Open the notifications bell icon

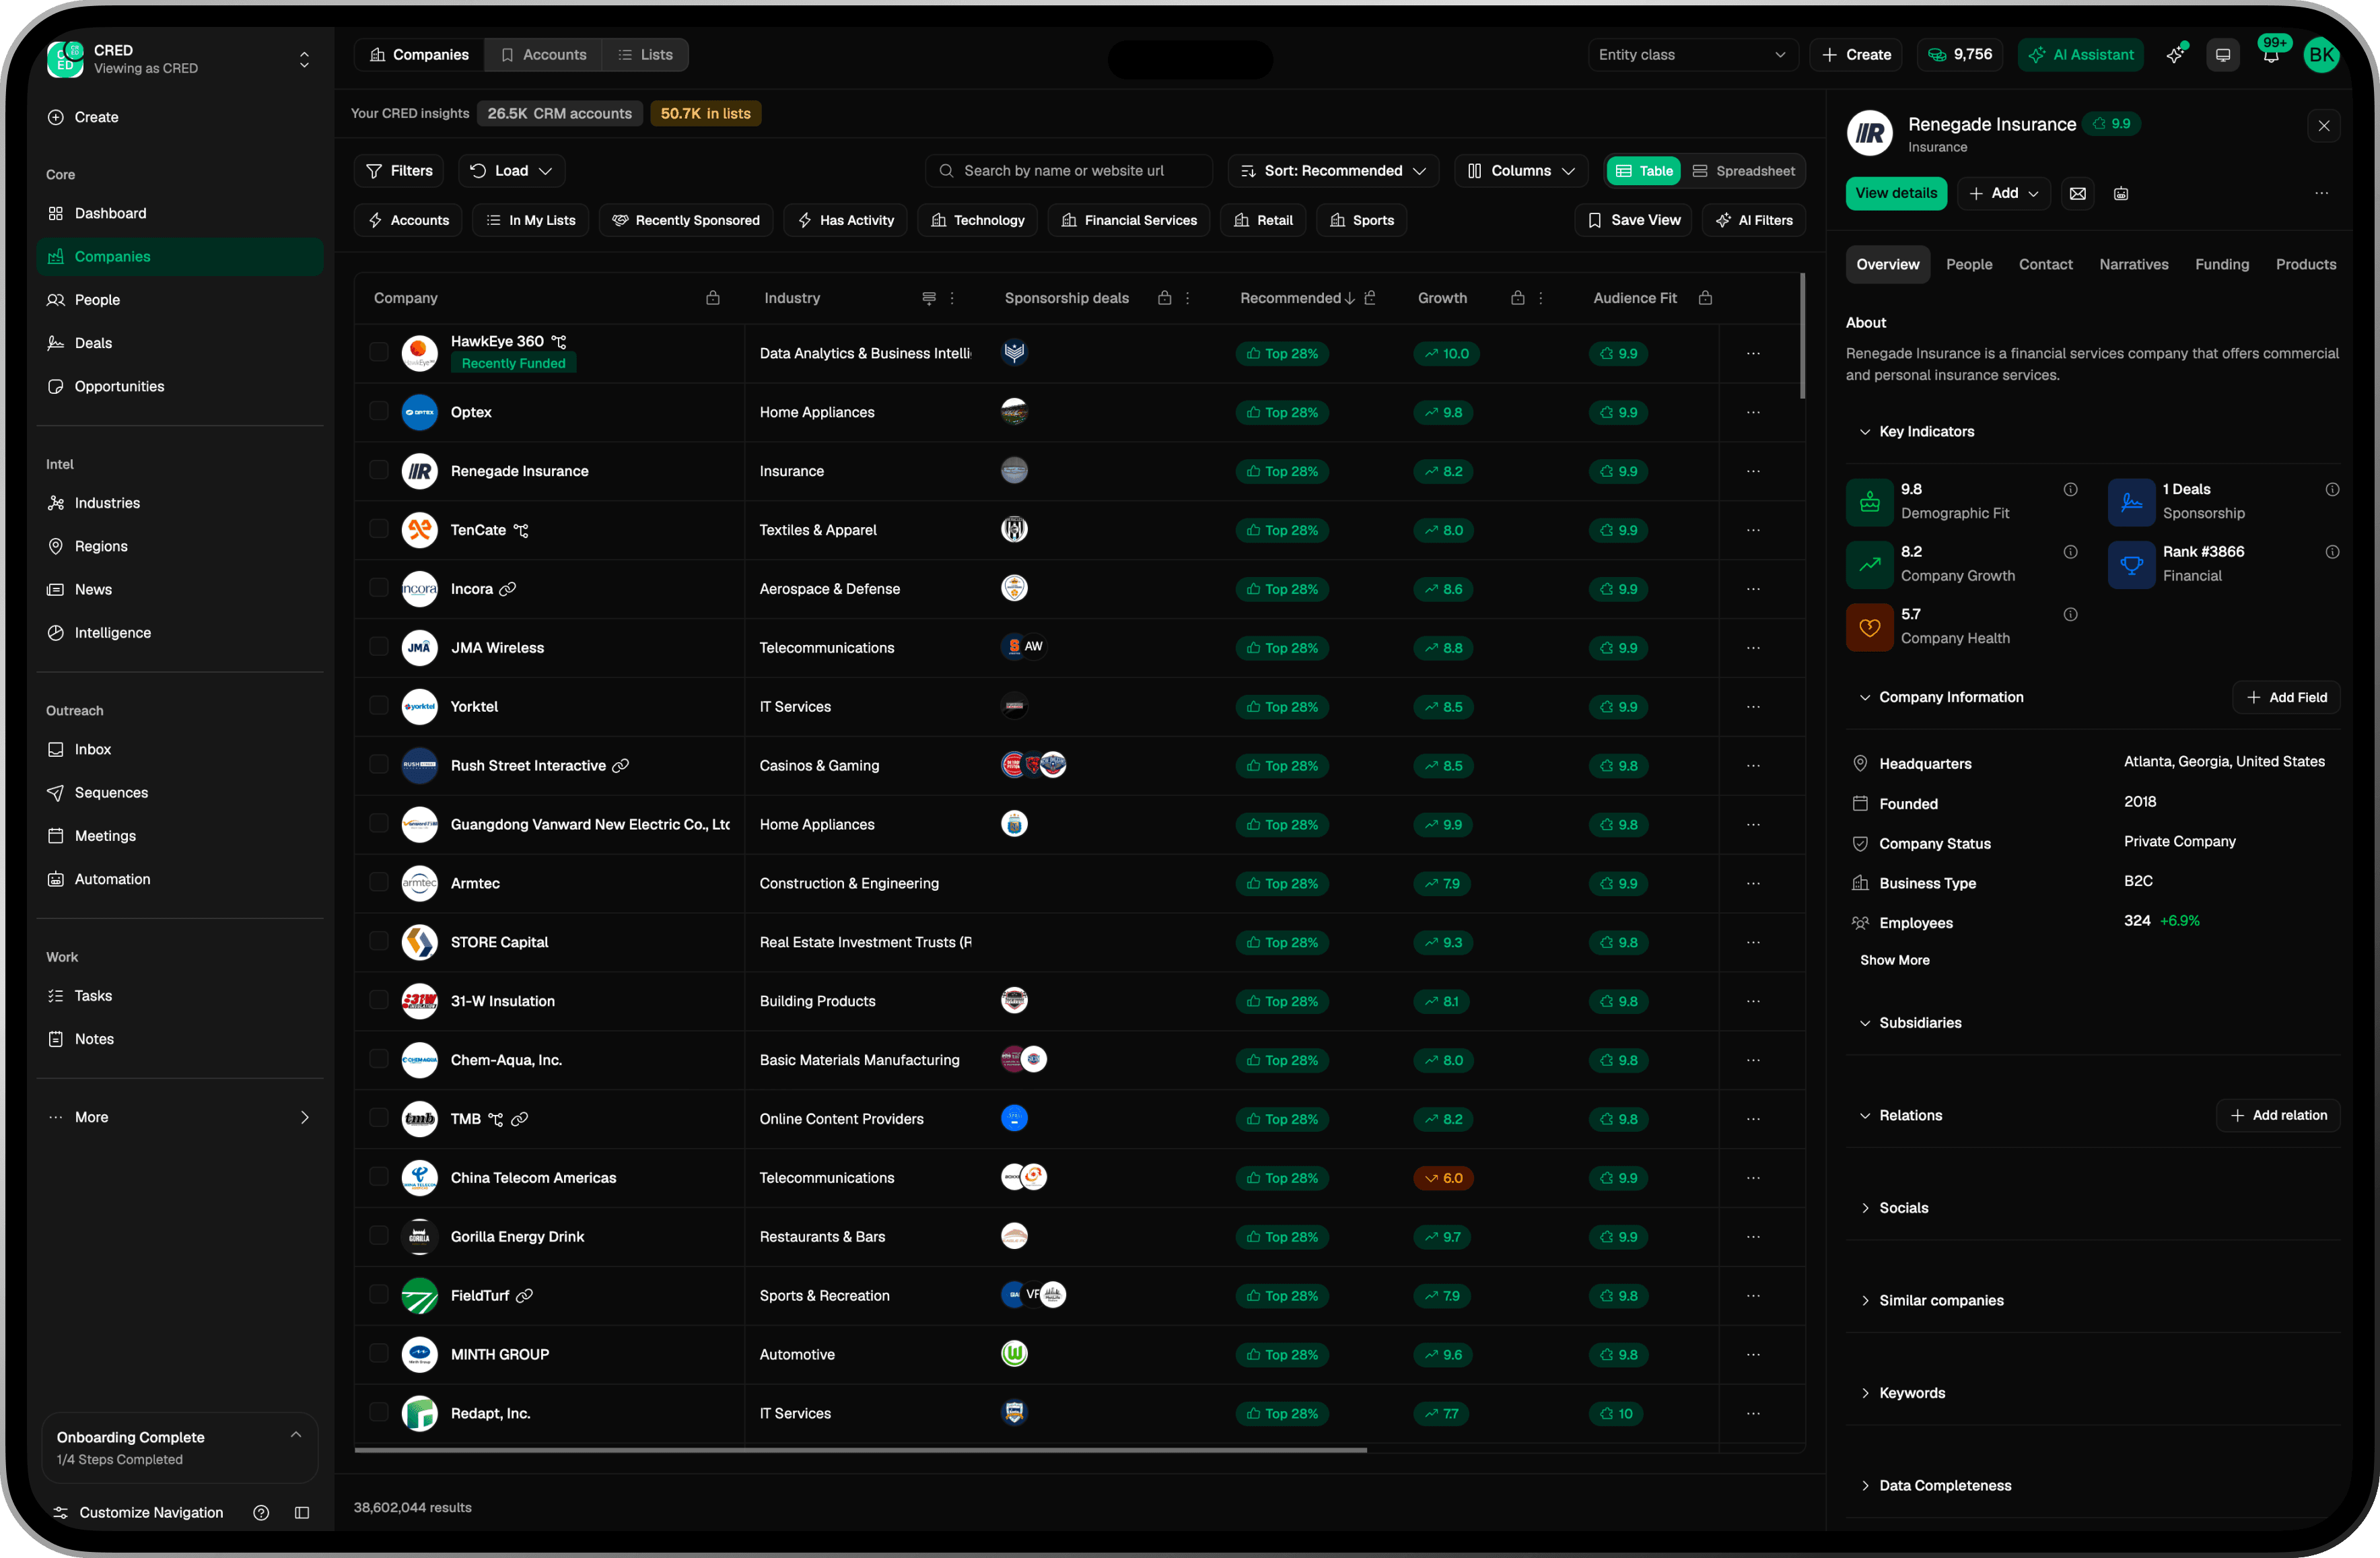coord(2271,55)
